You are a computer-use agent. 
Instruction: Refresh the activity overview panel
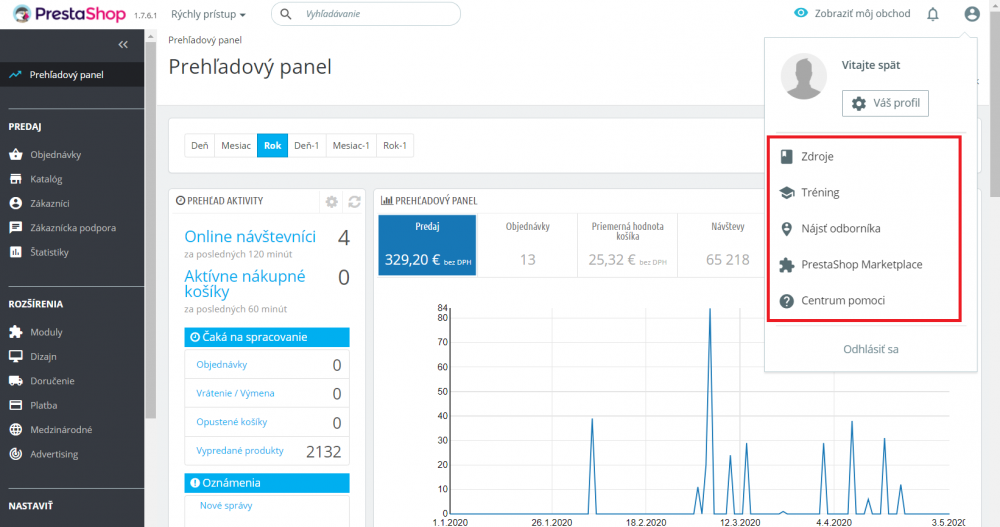click(354, 202)
